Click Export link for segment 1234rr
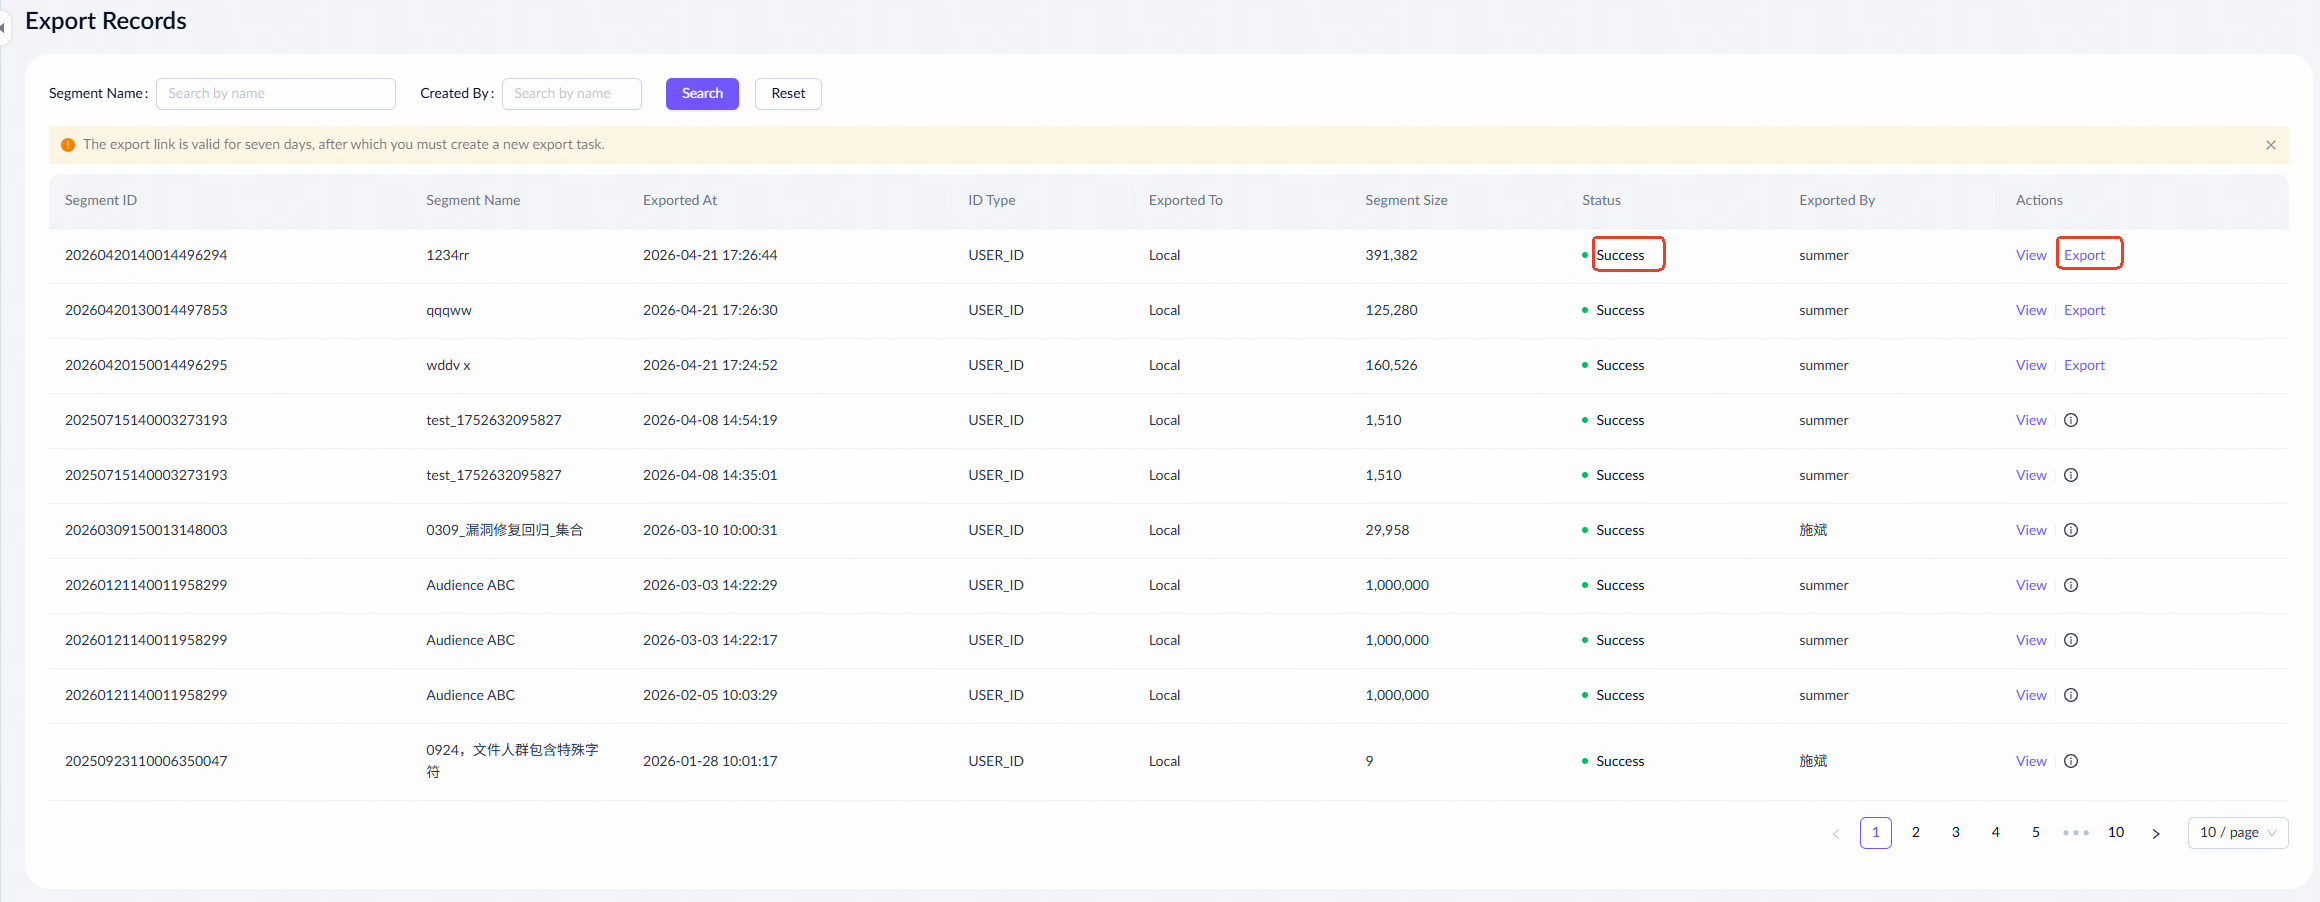 pos(2084,256)
